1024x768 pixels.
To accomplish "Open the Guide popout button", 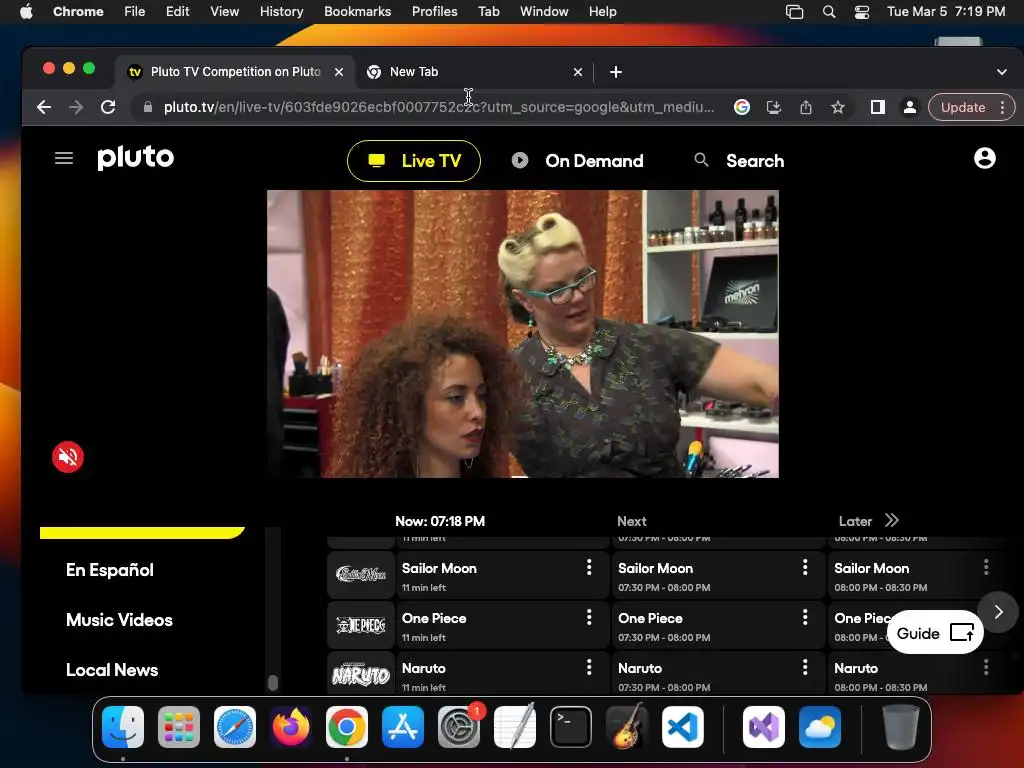I will pyautogui.click(x=935, y=633).
